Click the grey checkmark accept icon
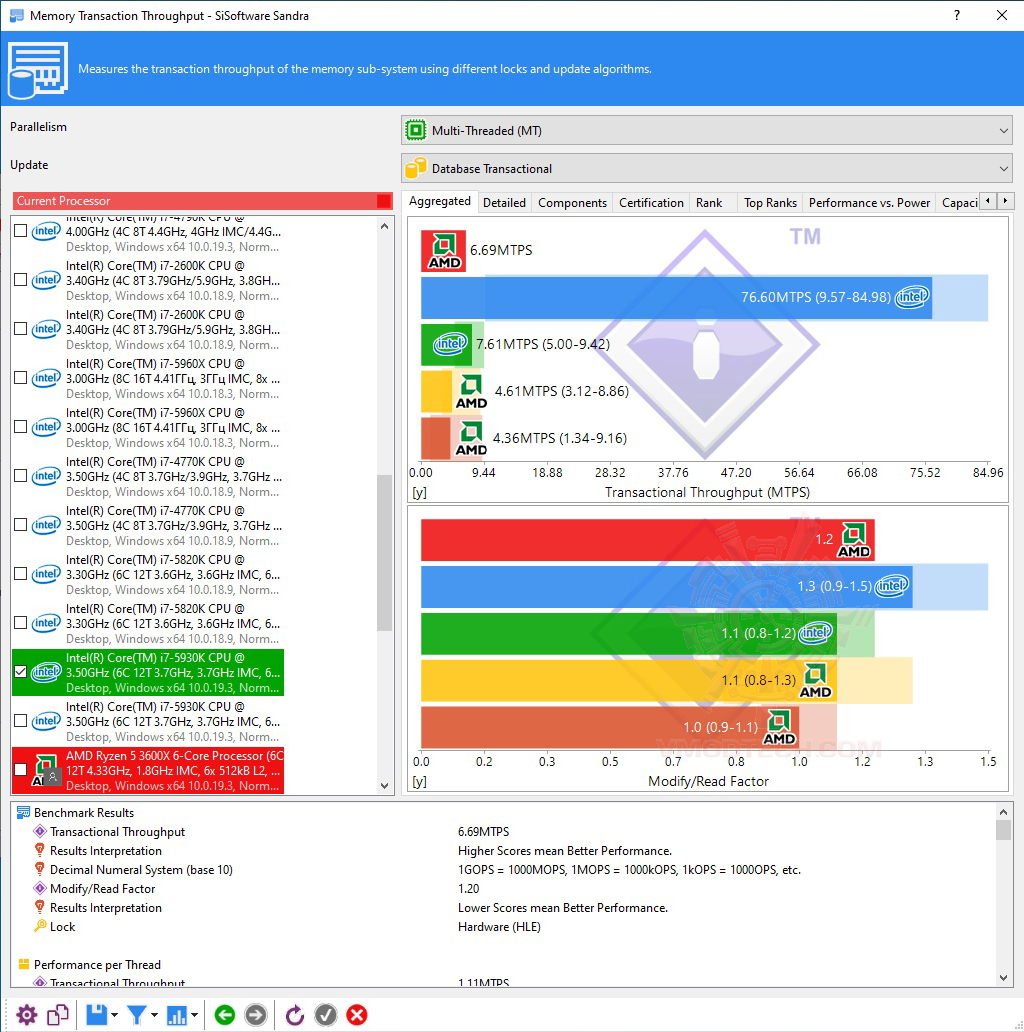 (x=326, y=1015)
